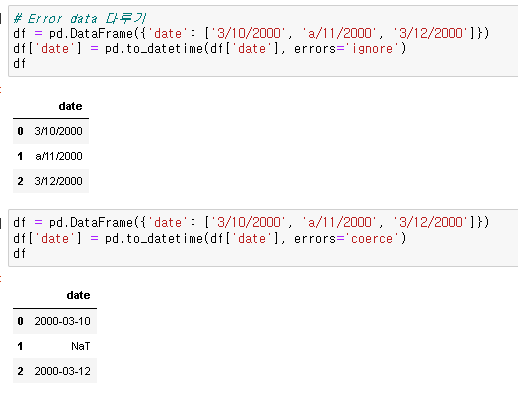518x395 pixels.
Task: Click the 'ignore' string in the first cell
Action: tap(372, 49)
